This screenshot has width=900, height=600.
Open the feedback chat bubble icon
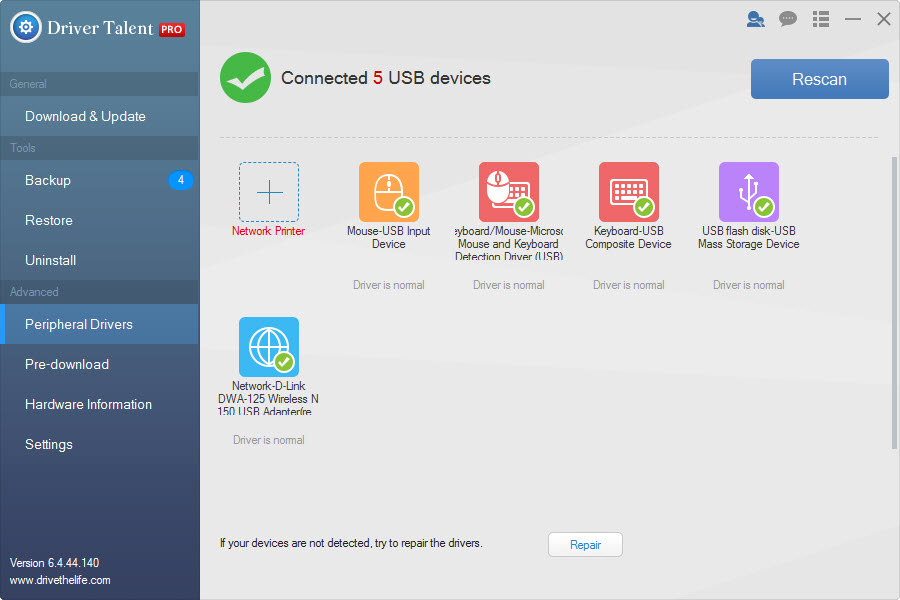pyautogui.click(x=788, y=19)
